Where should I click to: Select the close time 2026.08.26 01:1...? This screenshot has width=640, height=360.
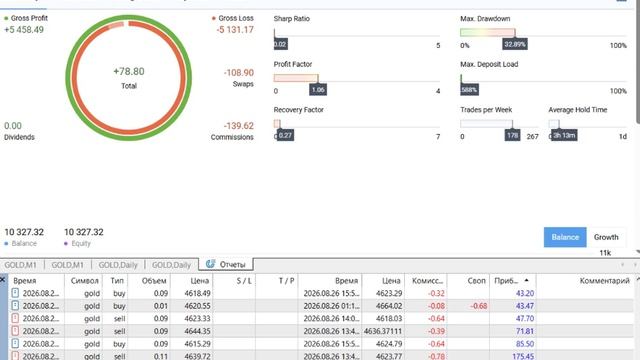pyautogui.click(x=331, y=306)
